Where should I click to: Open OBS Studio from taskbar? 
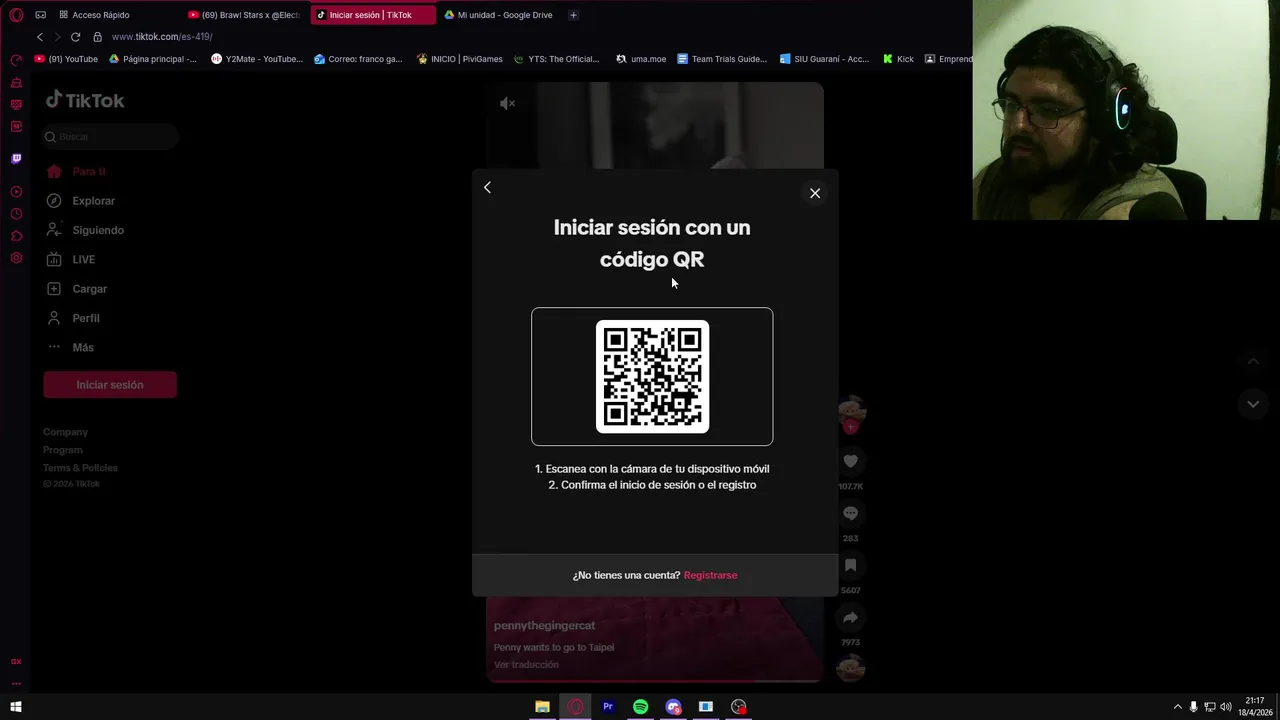[739, 707]
